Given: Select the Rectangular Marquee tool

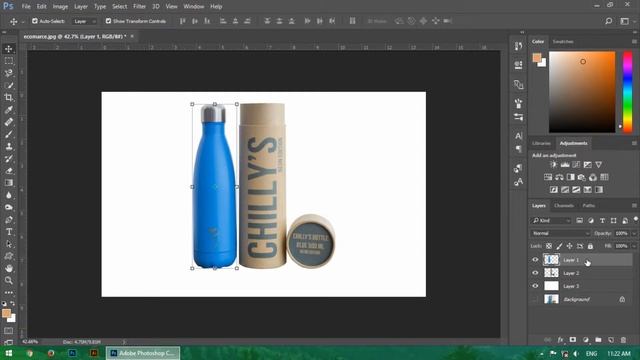Looking at the screenshot, I should coord(9,61).
